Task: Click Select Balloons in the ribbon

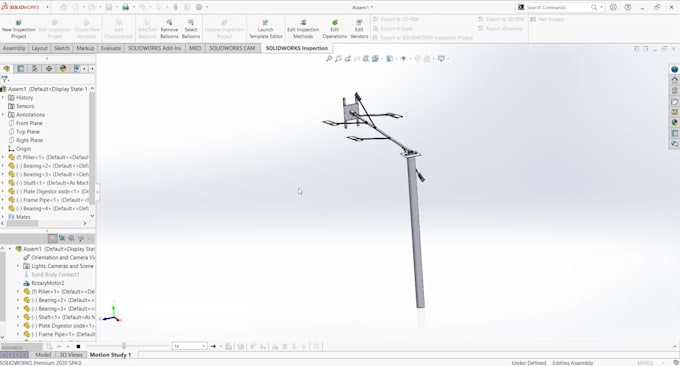Action: coord(191,29)
